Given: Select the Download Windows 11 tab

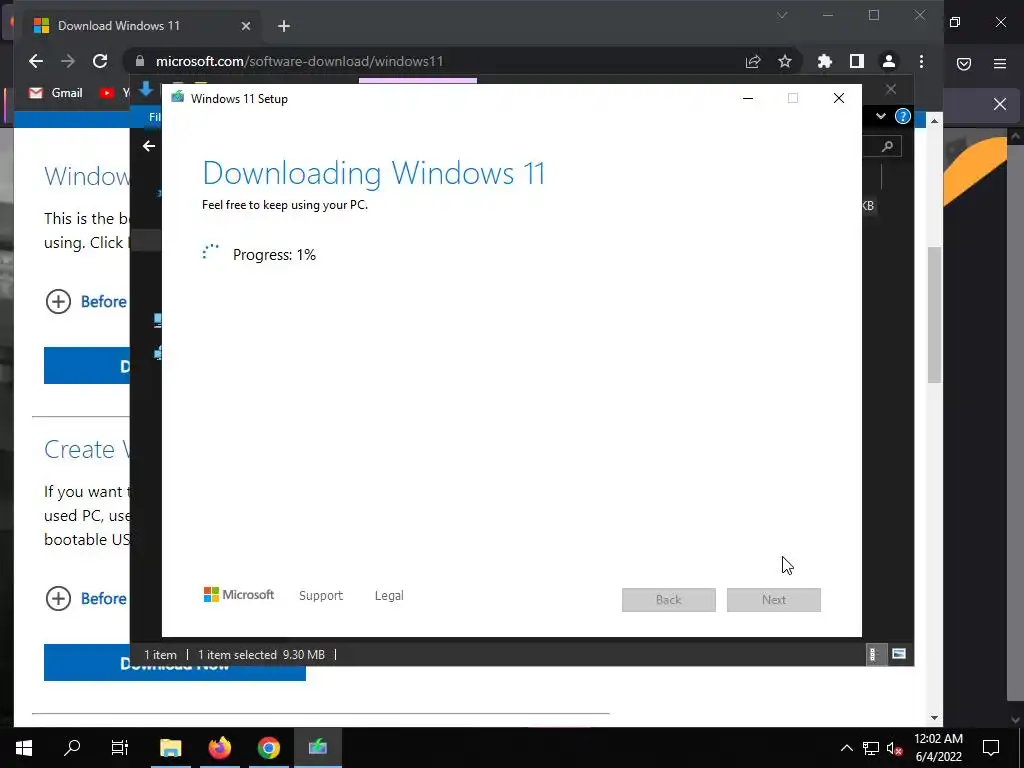Looking at the screenshot, I should pos(140,26).
